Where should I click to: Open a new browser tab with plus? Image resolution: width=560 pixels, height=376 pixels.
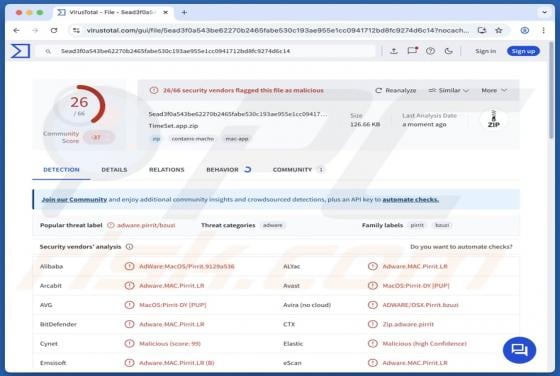(184, 12)
